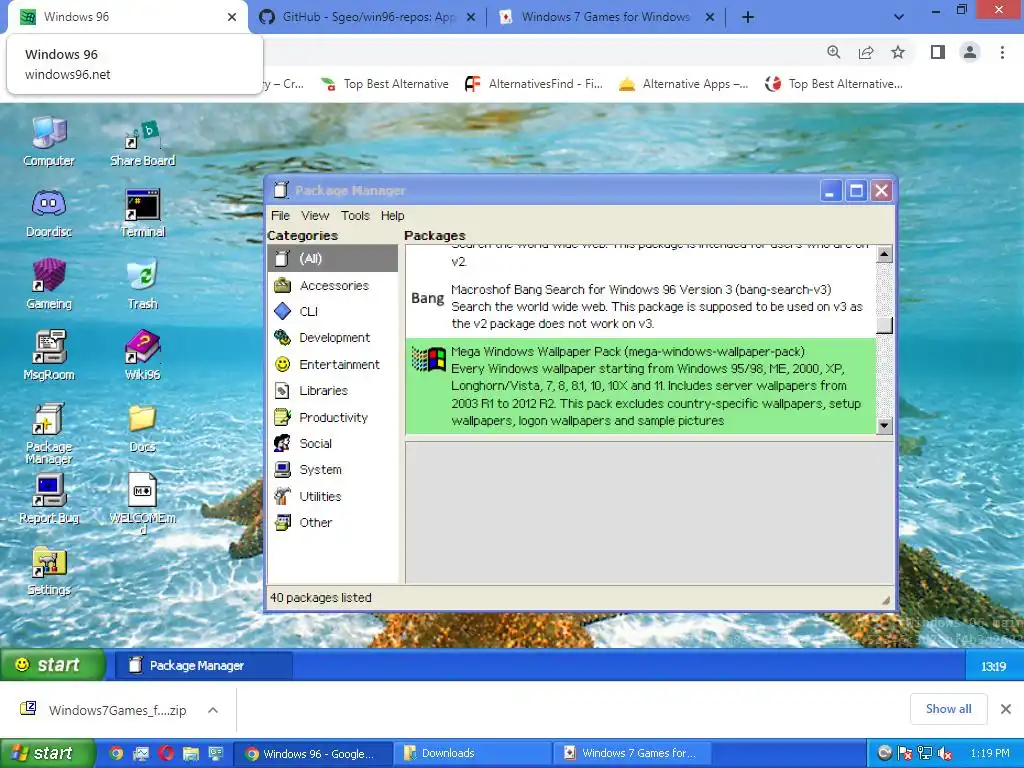Screen dimensions: 1024x768
Task: Select the Social category
Action: (x=333, y=443)
